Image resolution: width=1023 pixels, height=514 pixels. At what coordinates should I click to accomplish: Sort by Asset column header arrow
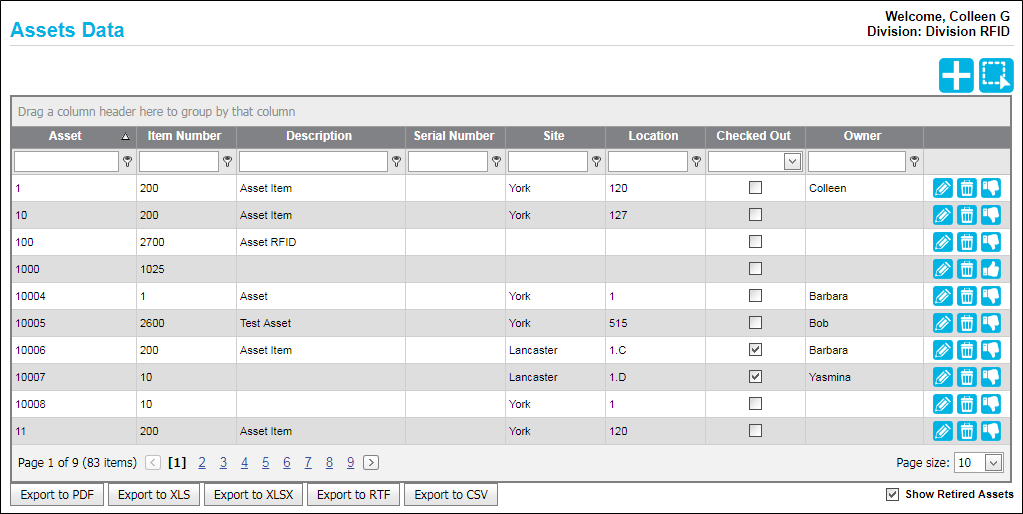click(x=125, y=137)
